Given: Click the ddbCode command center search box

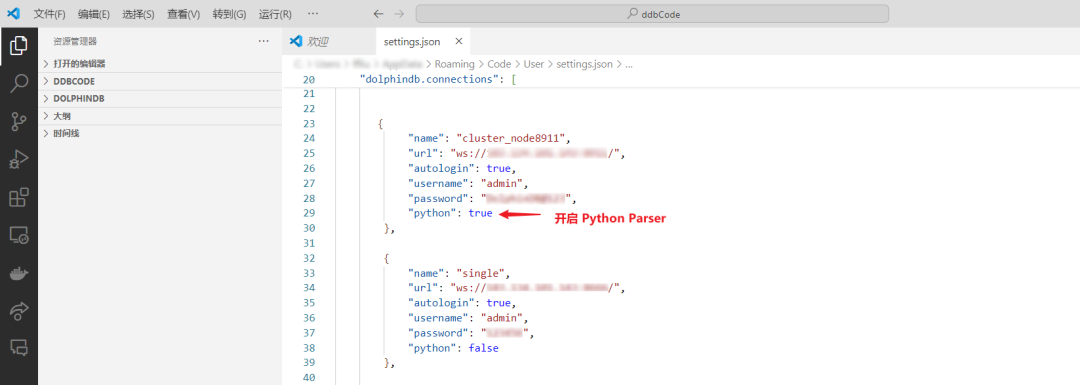Looking at the screenshot, I should (652, 14).
